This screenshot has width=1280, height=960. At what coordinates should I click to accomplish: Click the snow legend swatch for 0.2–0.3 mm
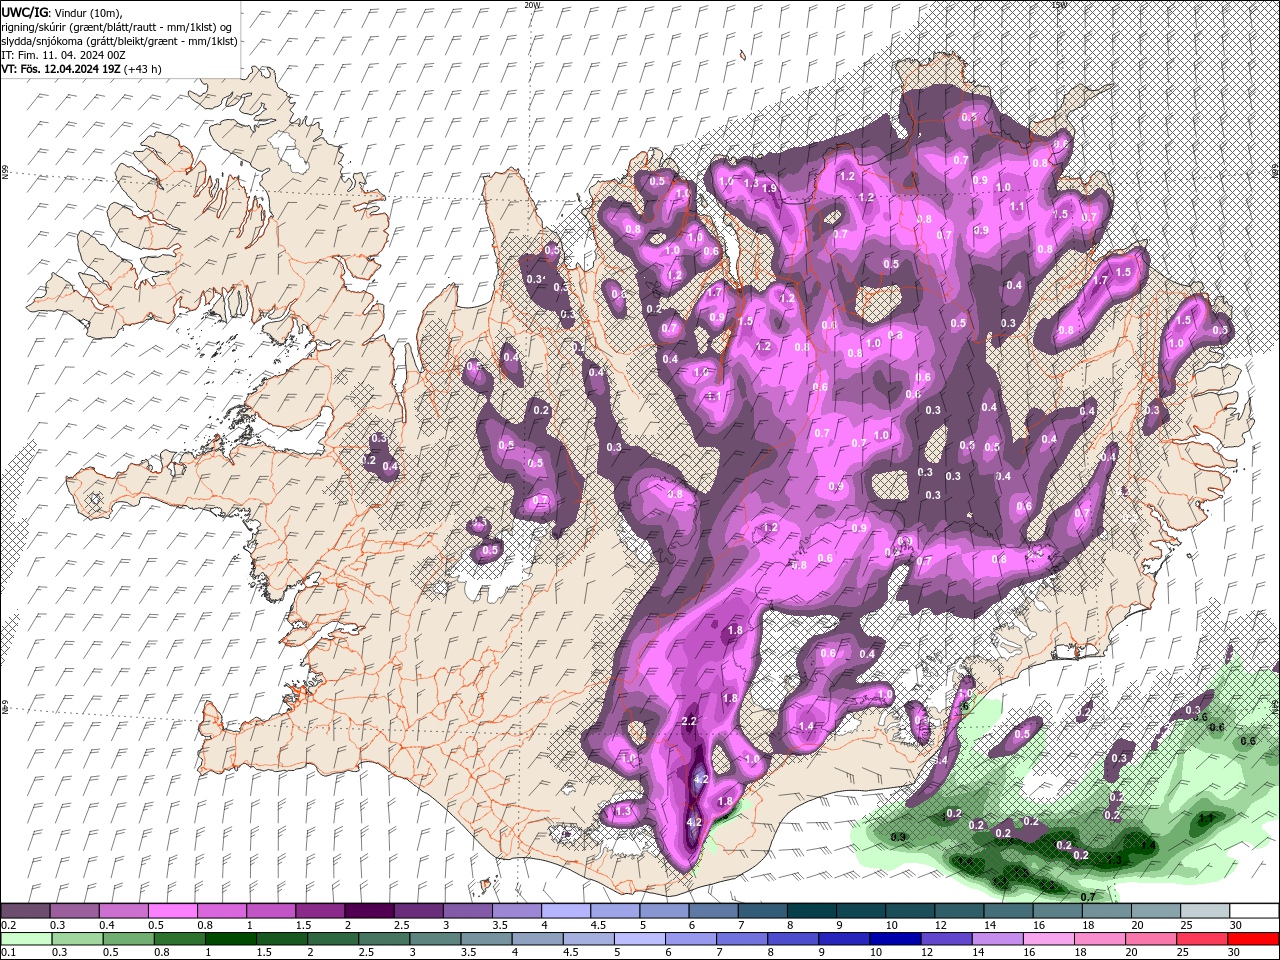point(25,910)
